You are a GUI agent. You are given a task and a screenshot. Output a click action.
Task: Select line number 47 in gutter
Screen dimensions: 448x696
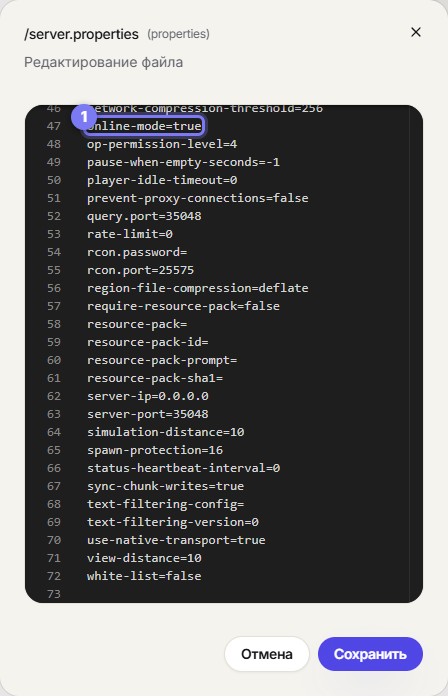coord(54,126)
